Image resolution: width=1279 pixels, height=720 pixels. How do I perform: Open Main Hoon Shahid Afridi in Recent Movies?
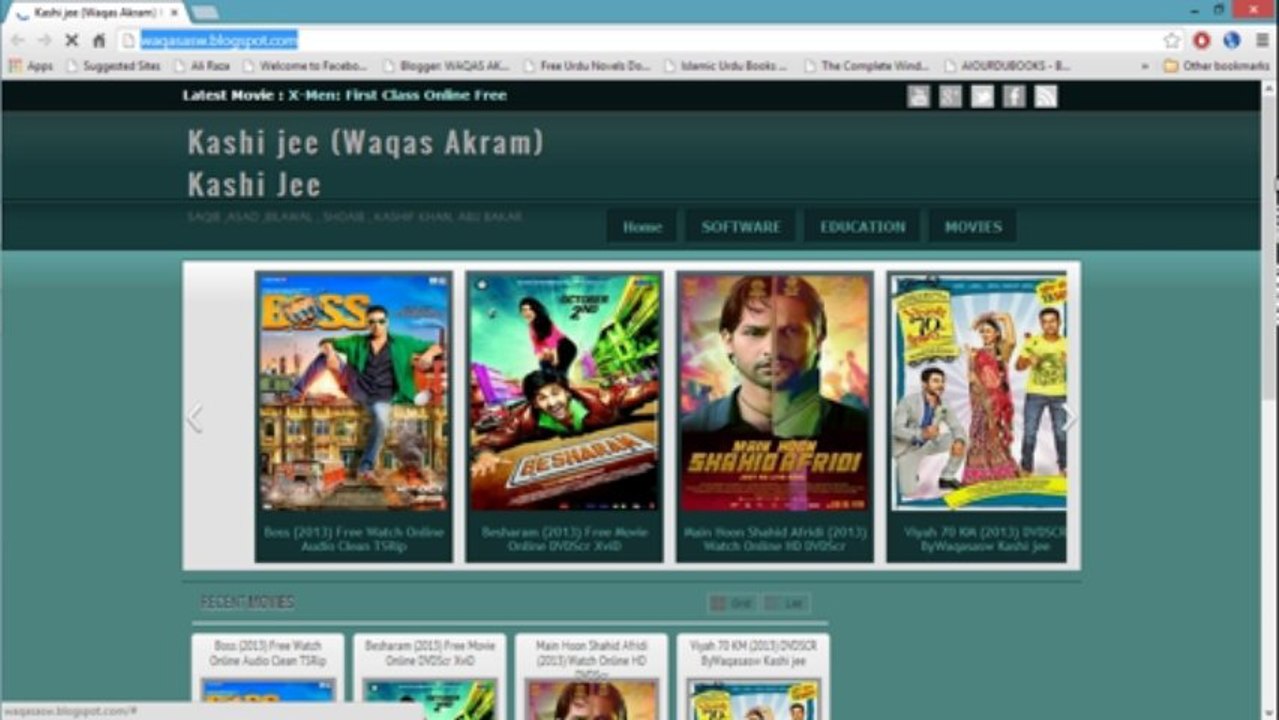pos(592,661)
